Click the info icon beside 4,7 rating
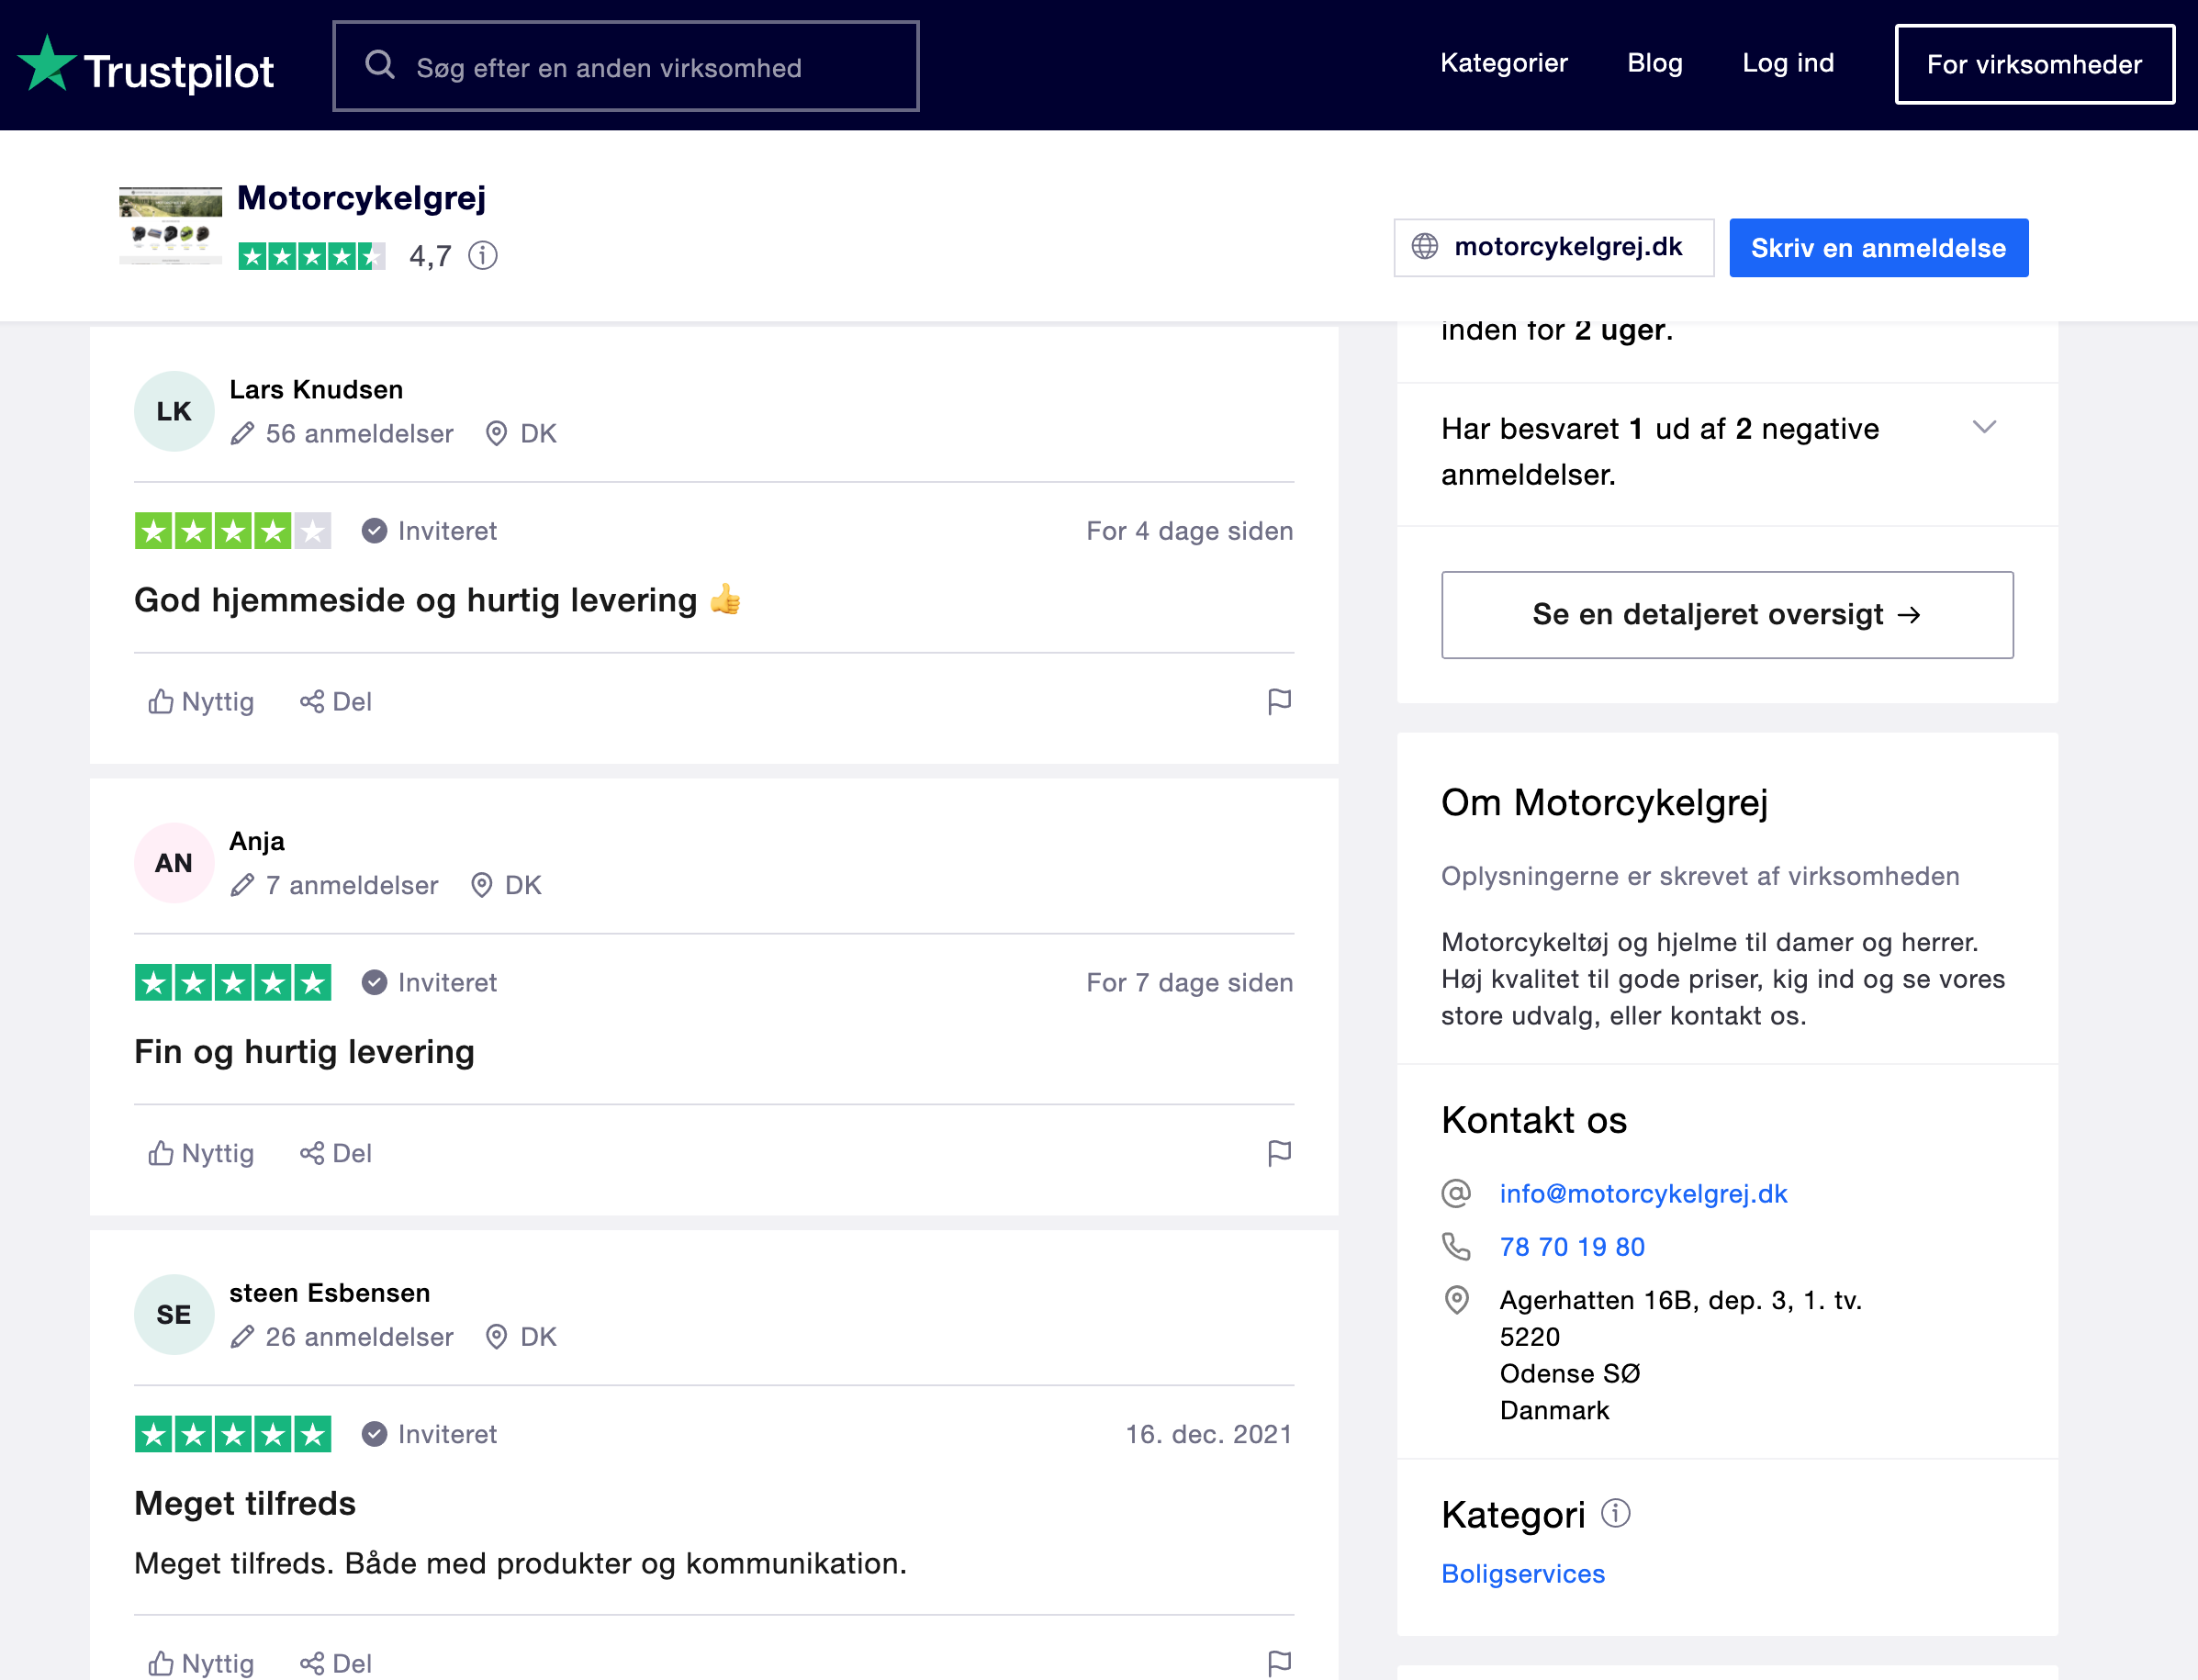2198x1680 pixels. tap(483, 256)
